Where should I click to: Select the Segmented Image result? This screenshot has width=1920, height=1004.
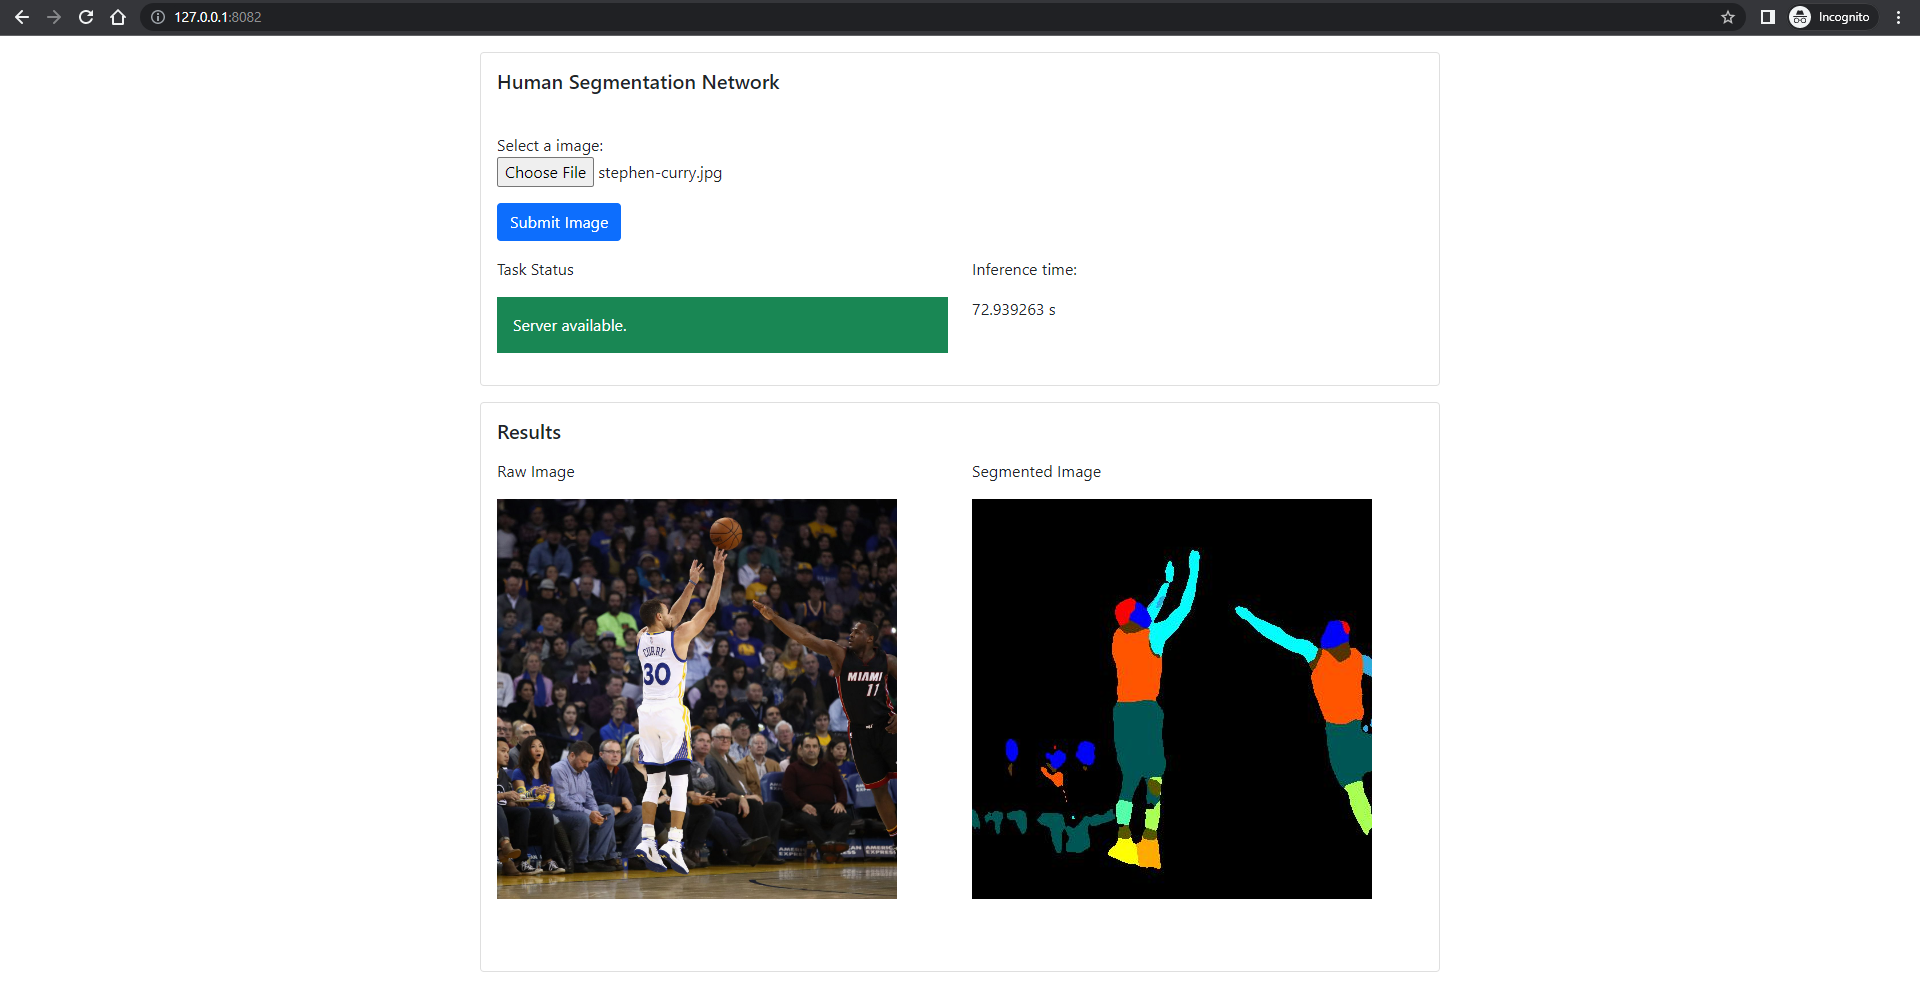tap(1171, 698)
